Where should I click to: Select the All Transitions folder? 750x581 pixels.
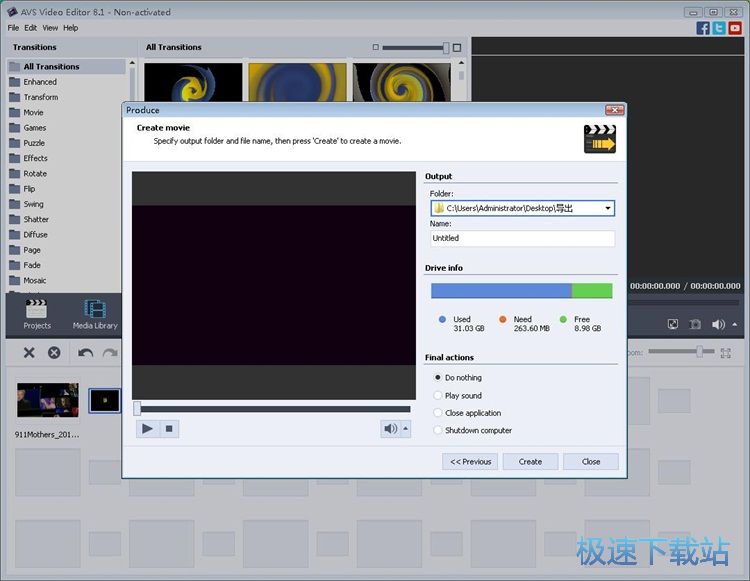point(66,66)
